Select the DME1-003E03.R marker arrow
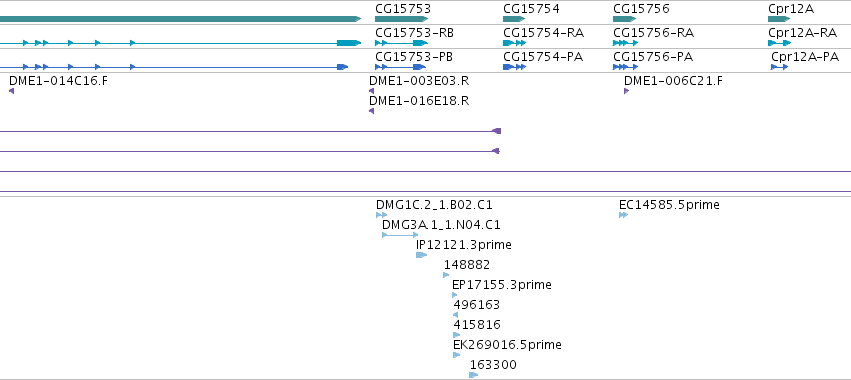 (x=371, y=91)
